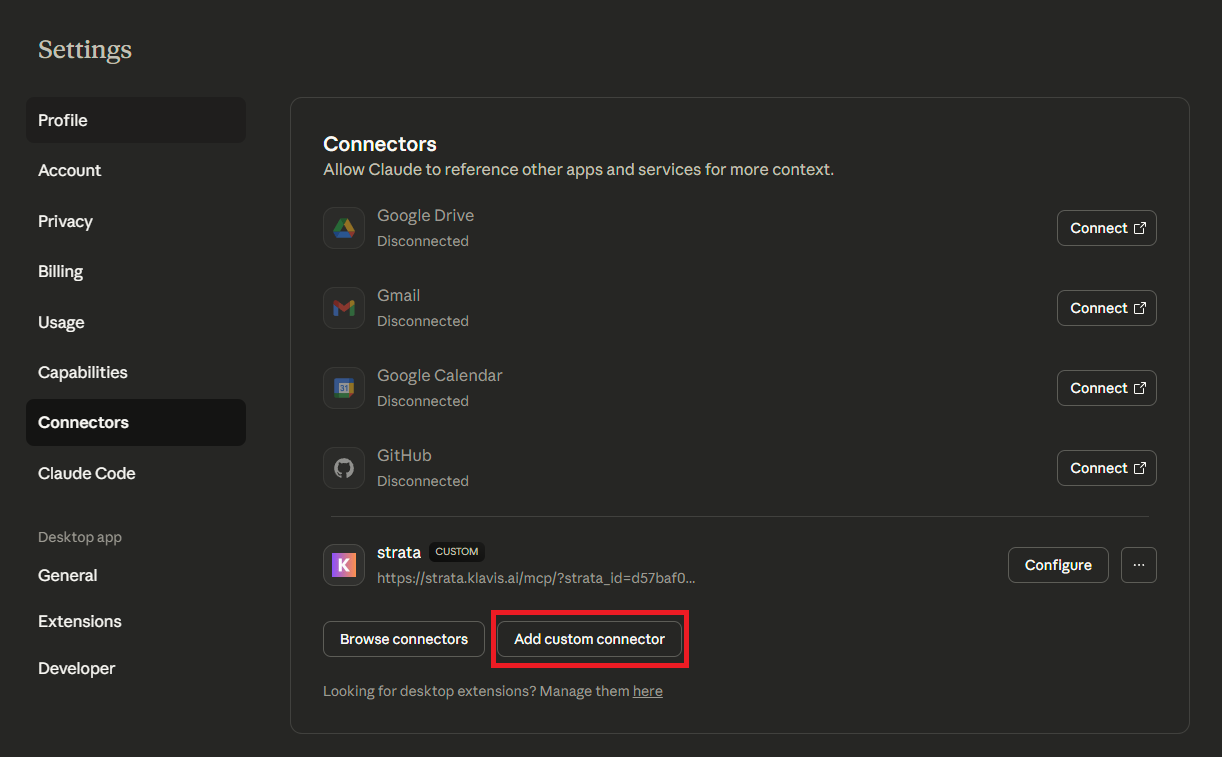
Task: Click the strata custom connector icon
Action: [343, 564]
